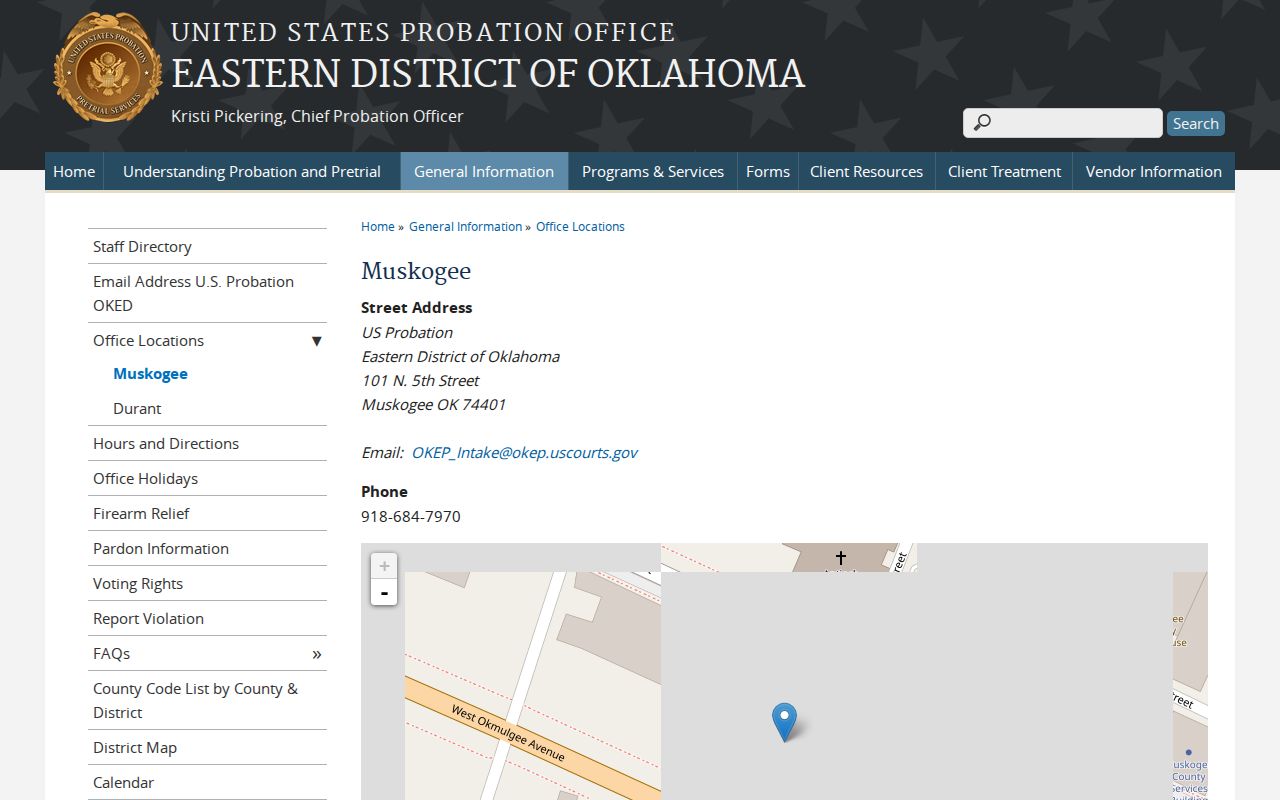
Task: Follow the Home breadcrumb link
Action: (x=378, y=227)
